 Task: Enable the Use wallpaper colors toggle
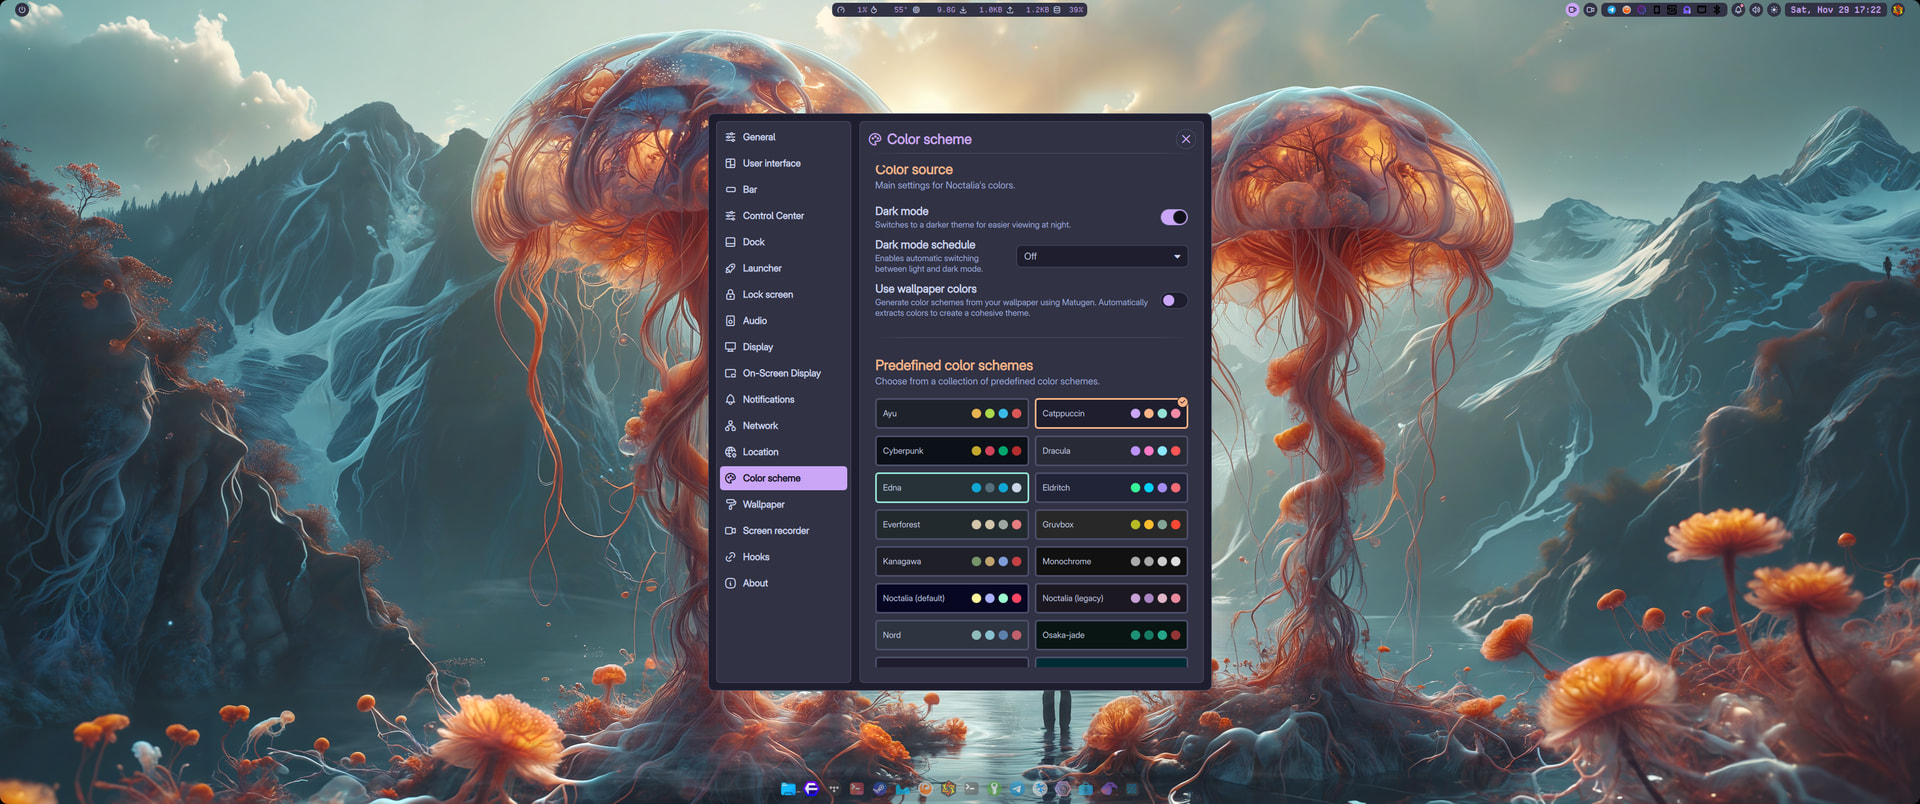1174,301
